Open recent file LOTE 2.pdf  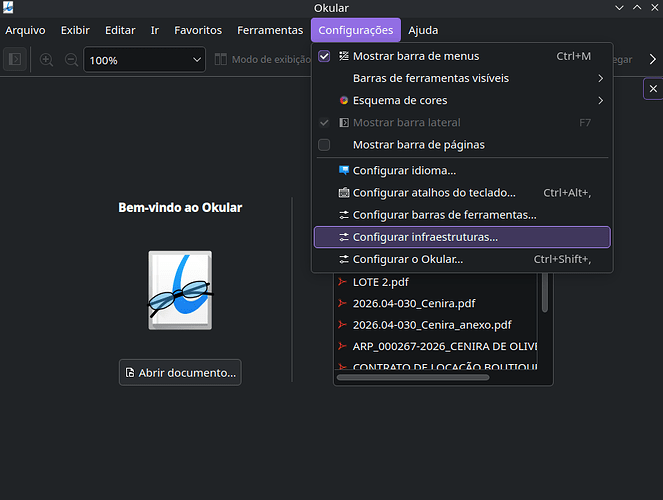click(436, 282)
